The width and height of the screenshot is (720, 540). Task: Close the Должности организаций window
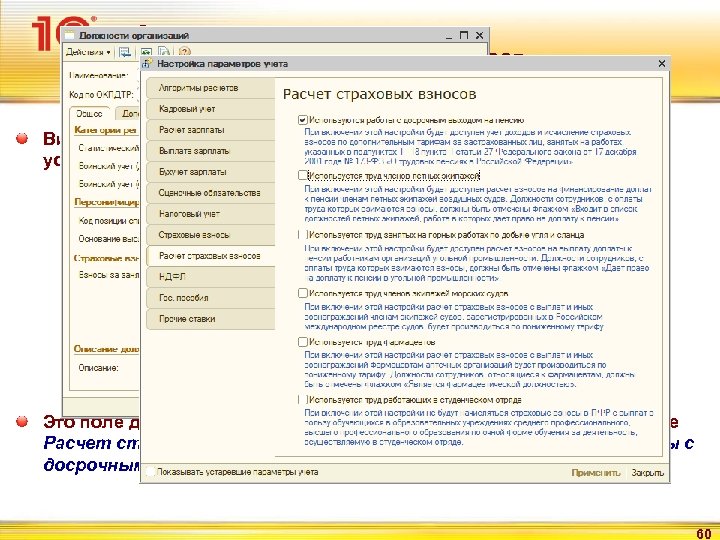click(479, 35)
